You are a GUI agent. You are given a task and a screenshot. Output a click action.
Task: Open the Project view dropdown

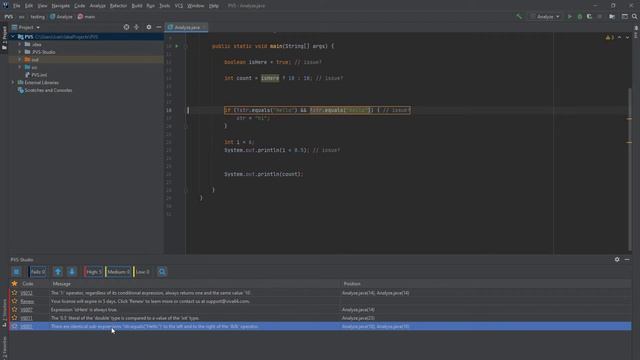pyautogui.click(x=26, y=27)
